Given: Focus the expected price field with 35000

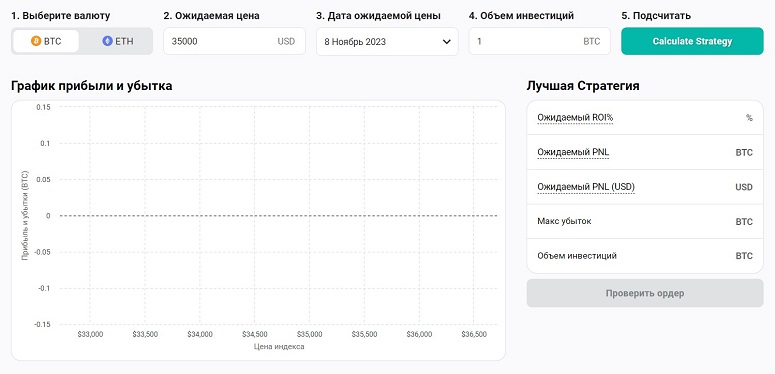Looking at the screenshot, I should [234, 41].
